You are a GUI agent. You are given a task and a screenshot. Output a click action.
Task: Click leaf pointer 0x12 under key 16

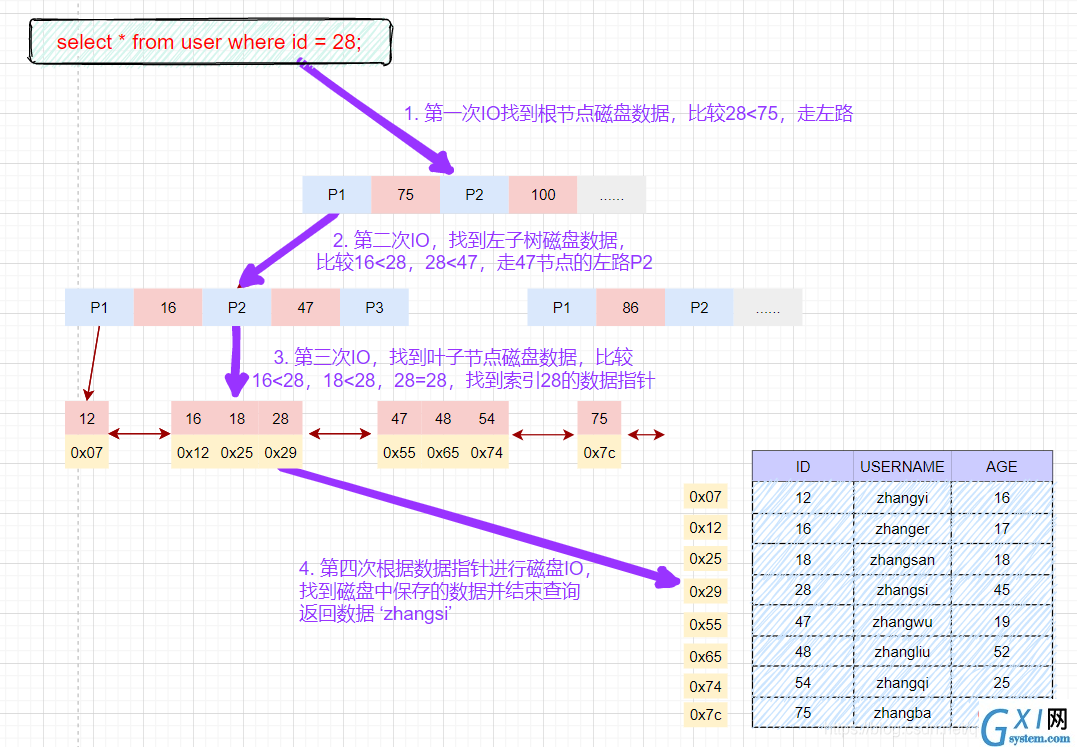pos(193,452)
